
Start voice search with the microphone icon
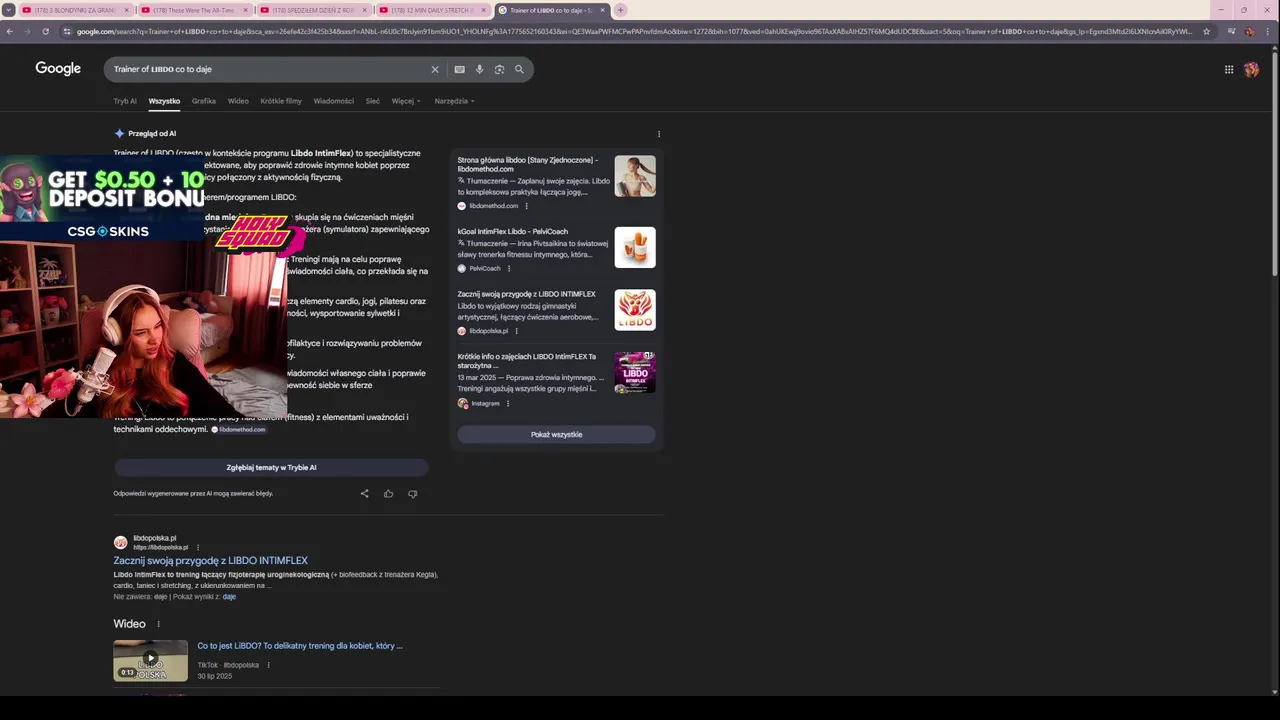(x=479, y=69)
